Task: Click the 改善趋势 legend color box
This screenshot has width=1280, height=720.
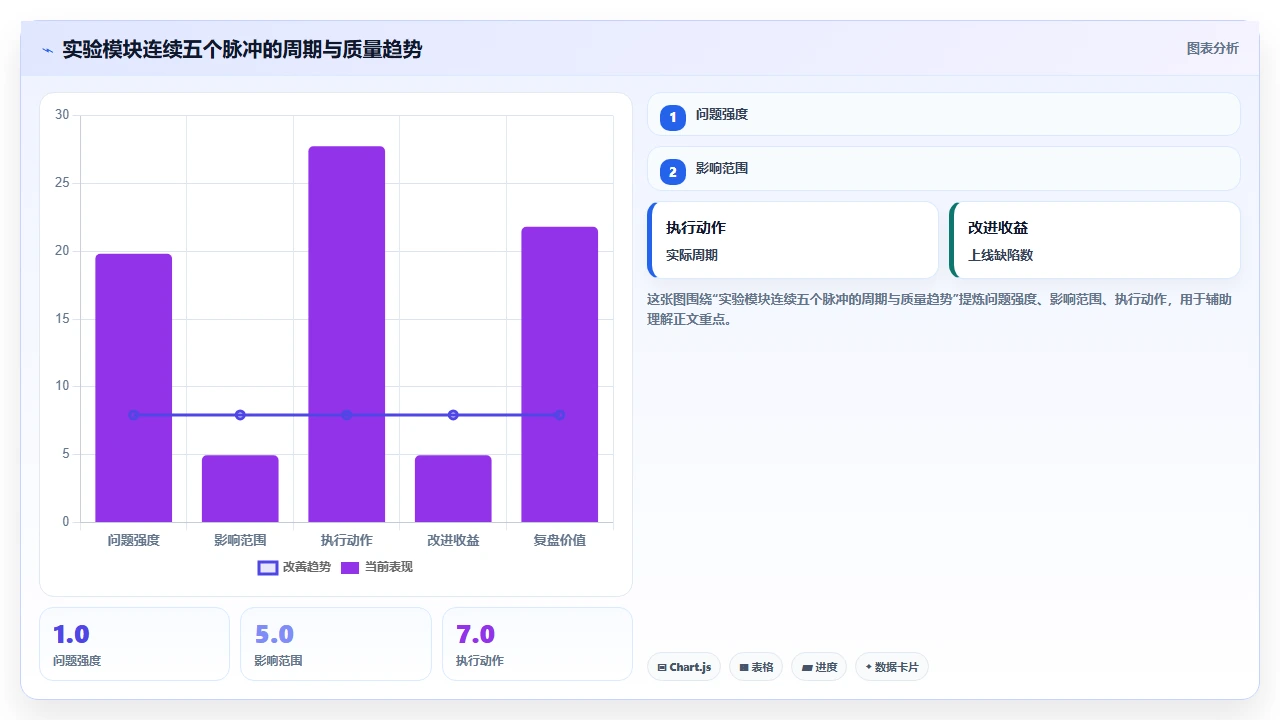Action: pyautogui.click(x=268, y=567)
